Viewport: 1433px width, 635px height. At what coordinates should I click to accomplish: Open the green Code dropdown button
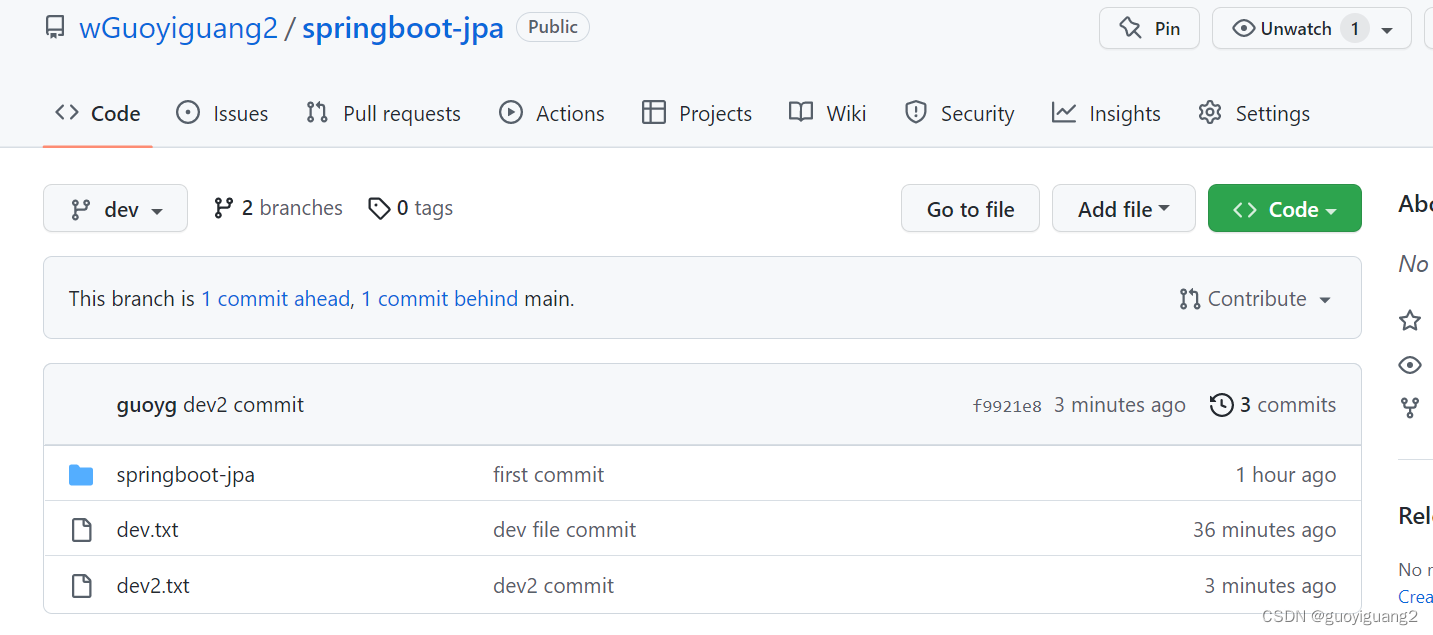coord(1284,208)
